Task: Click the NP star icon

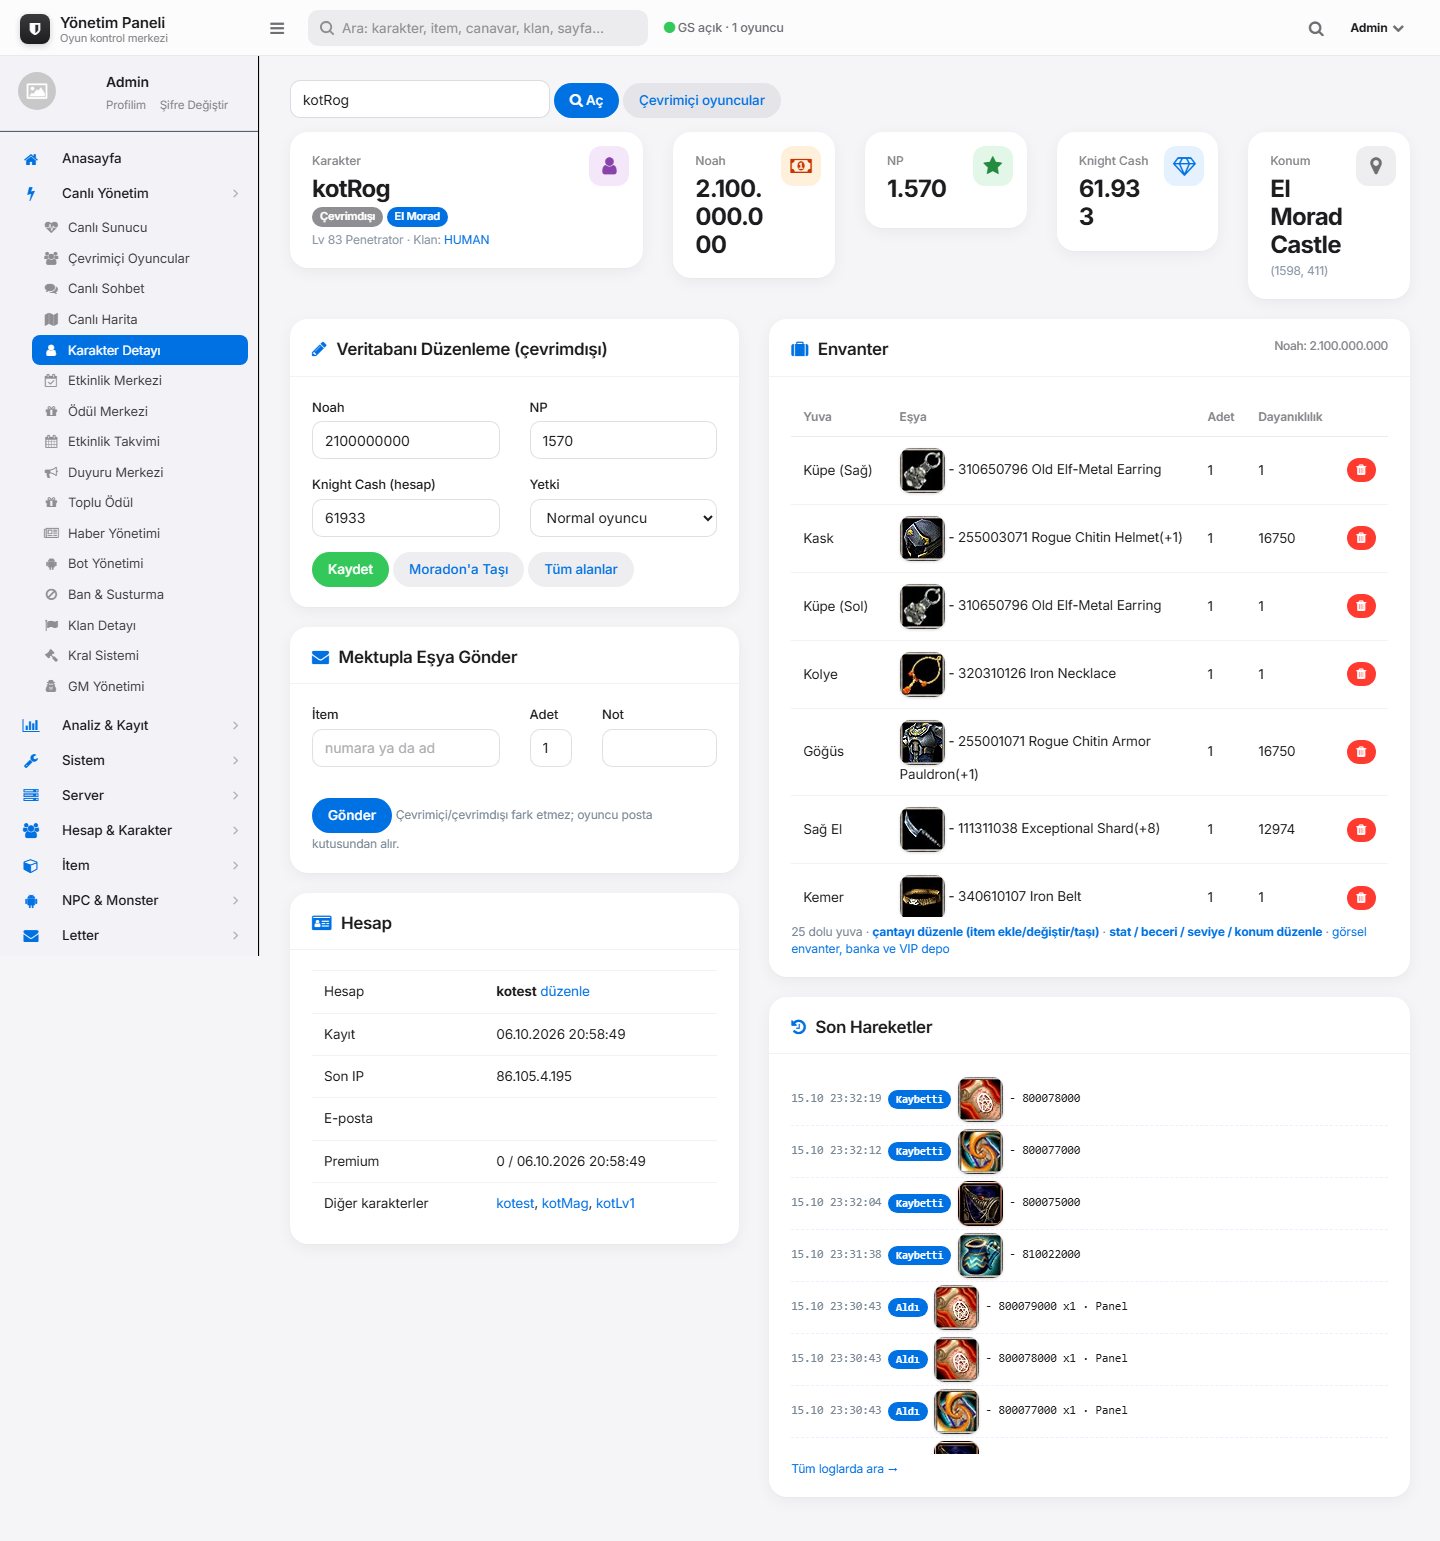Action: pyautogui.click(x=993, y=166)
